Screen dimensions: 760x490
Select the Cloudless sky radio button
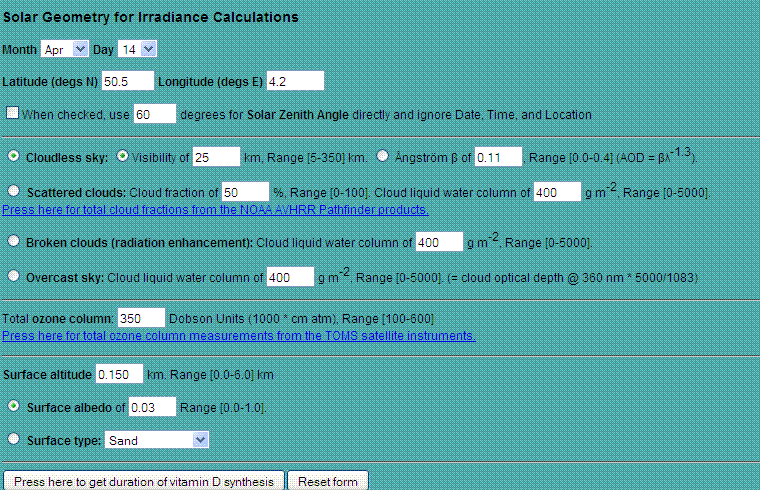point(13,157)
